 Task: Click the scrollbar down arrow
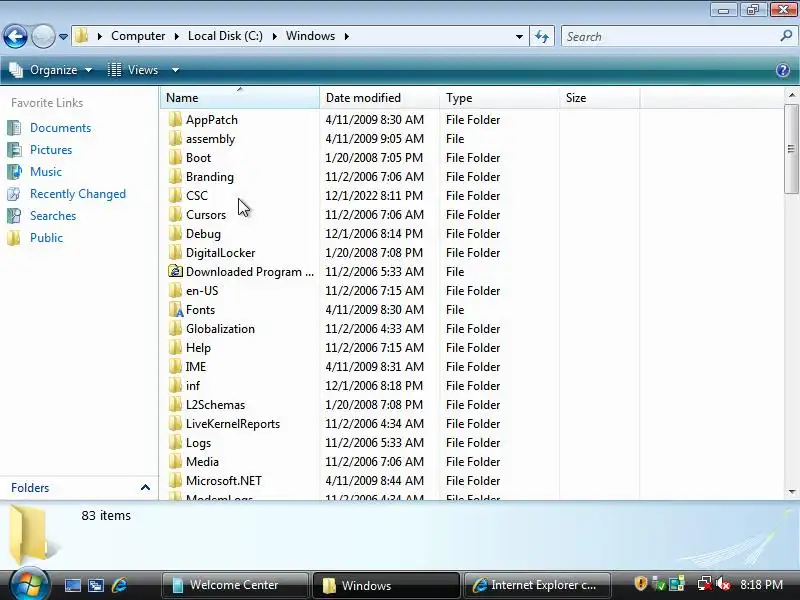[791, 492]
